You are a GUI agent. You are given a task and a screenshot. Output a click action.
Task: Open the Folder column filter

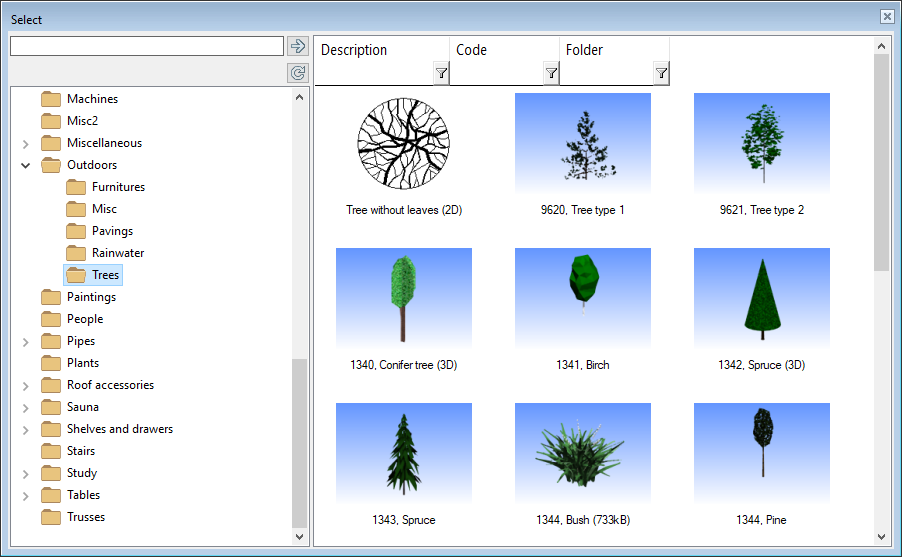point(661,73)
